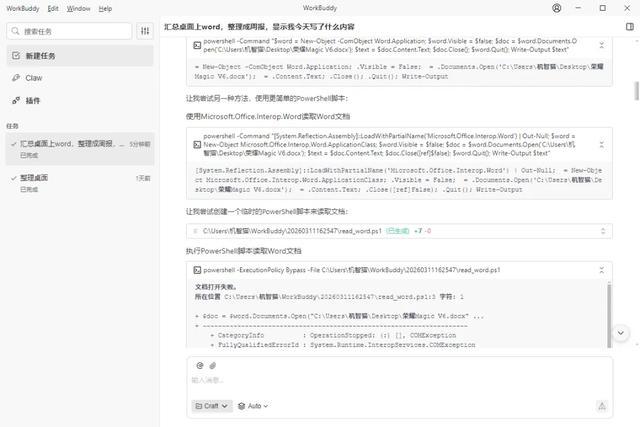Click the Claw sidebar icon
The height and width of the screenshot is (427, 640).
point(16,78)
